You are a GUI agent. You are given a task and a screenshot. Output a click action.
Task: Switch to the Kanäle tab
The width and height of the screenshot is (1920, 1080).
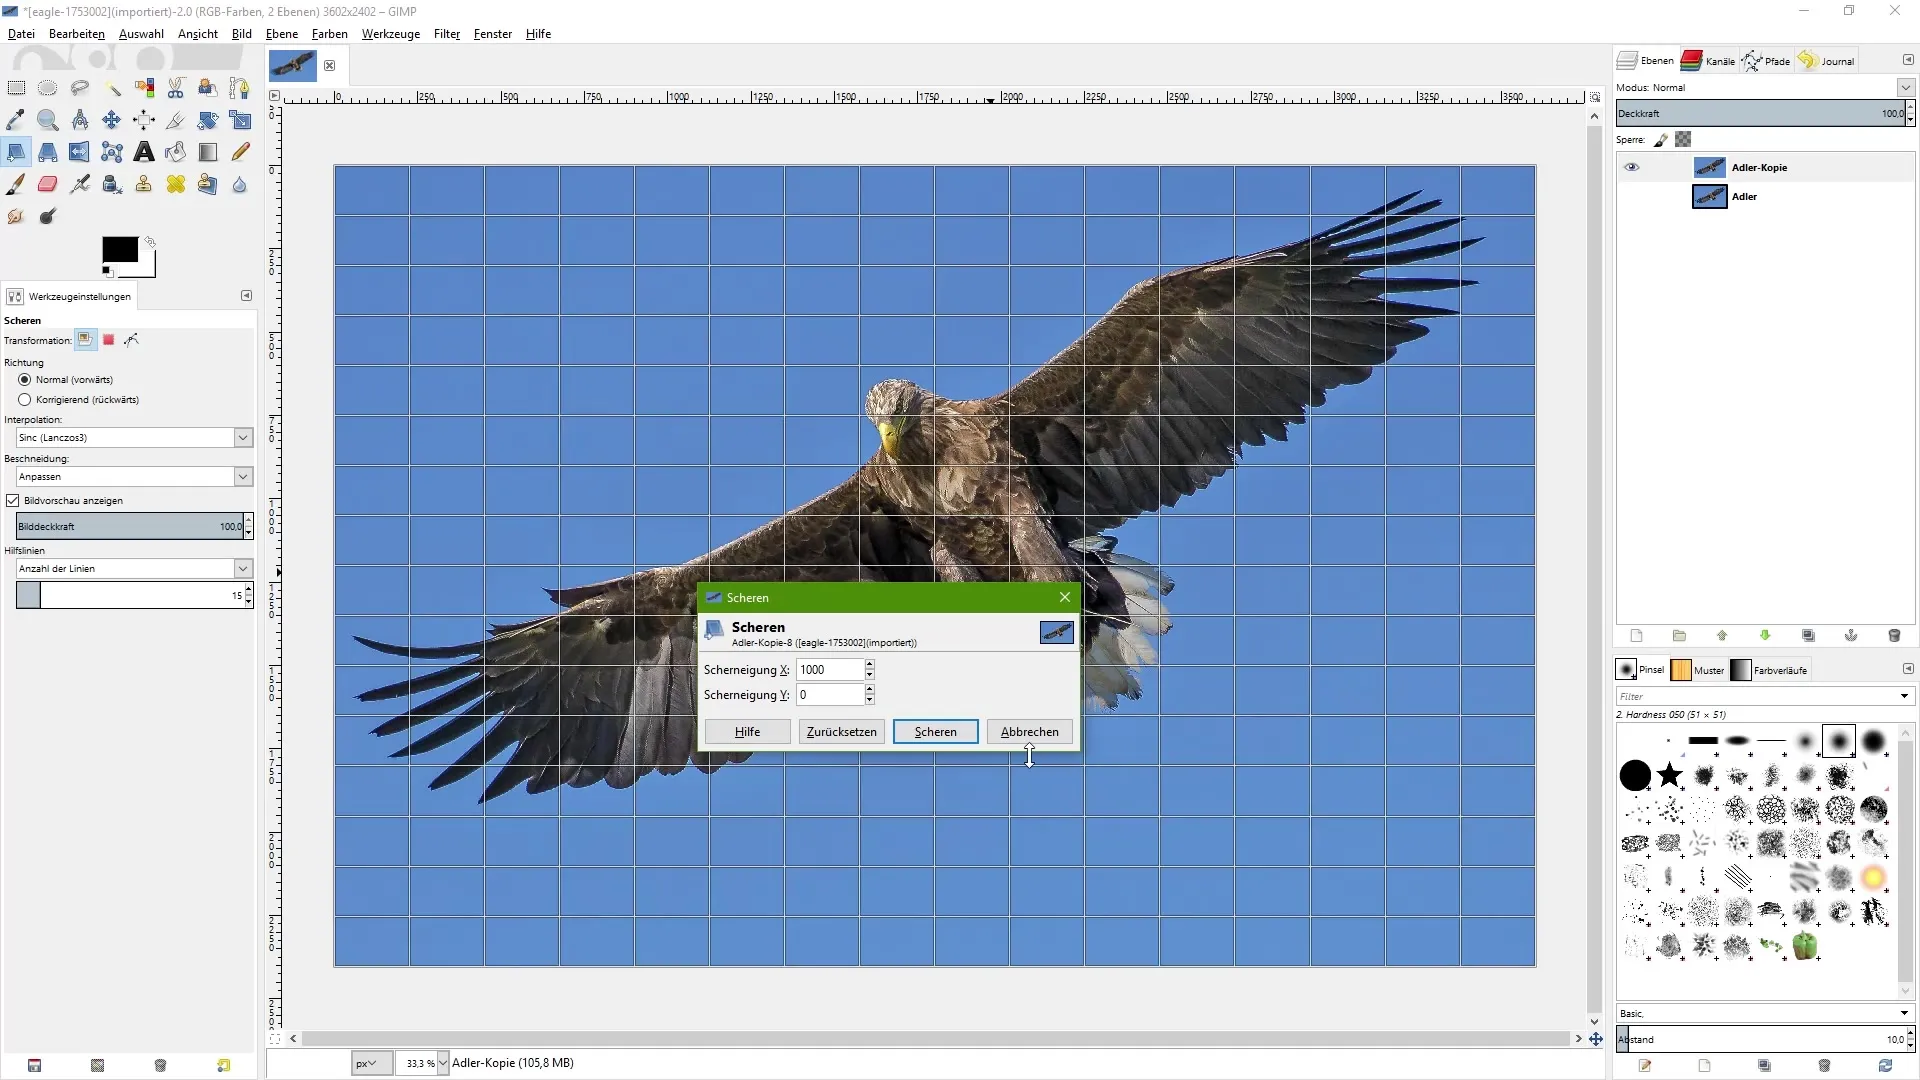pos(1708,61)
